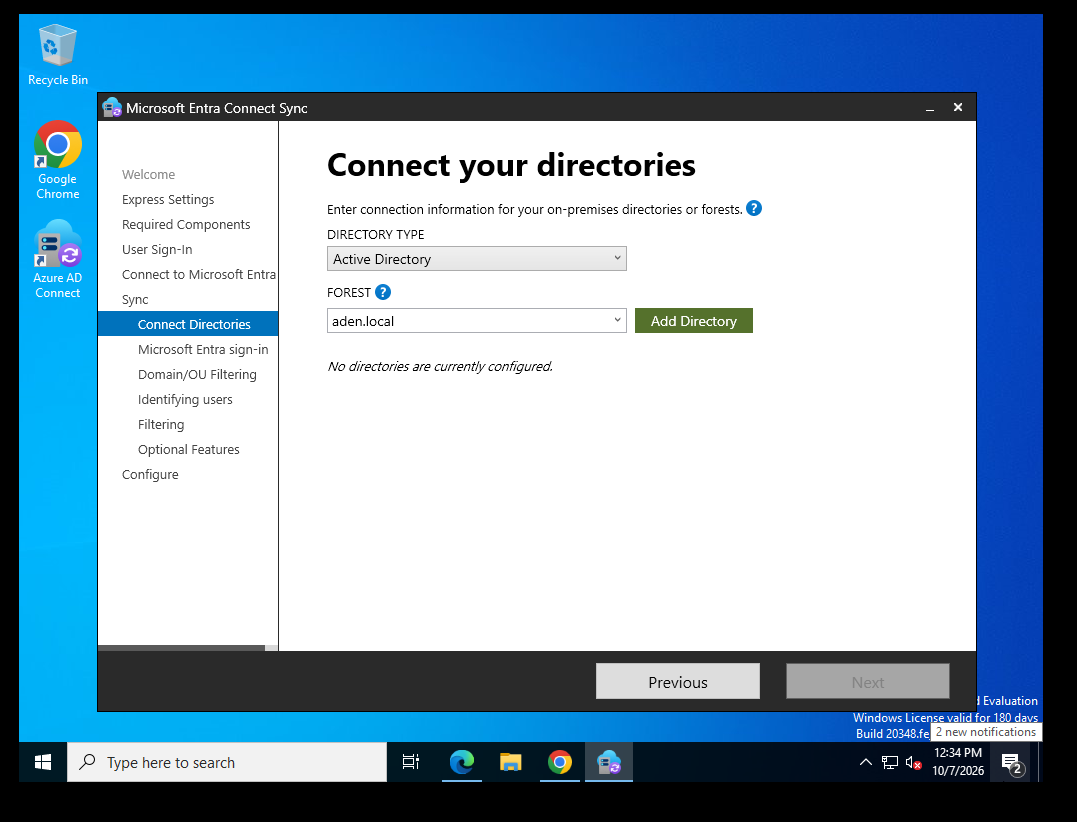This screenshot has width=1077, height=822.
Task: Click the Add Directory button
Action: click(x=694, y=321)
